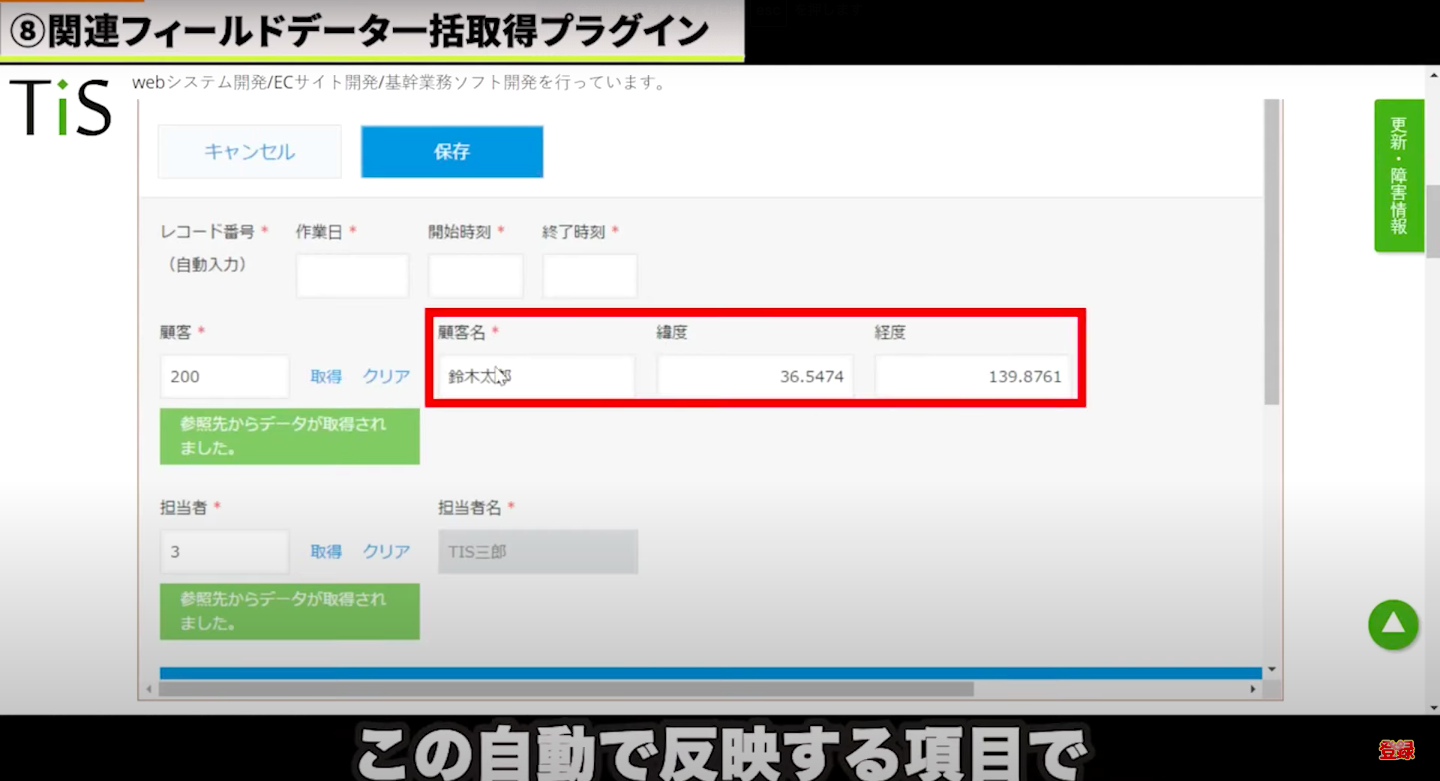Open the 更新・障害情報 side tab
The height and width of the screenshot is (781, 1440).
[1398, 176]
